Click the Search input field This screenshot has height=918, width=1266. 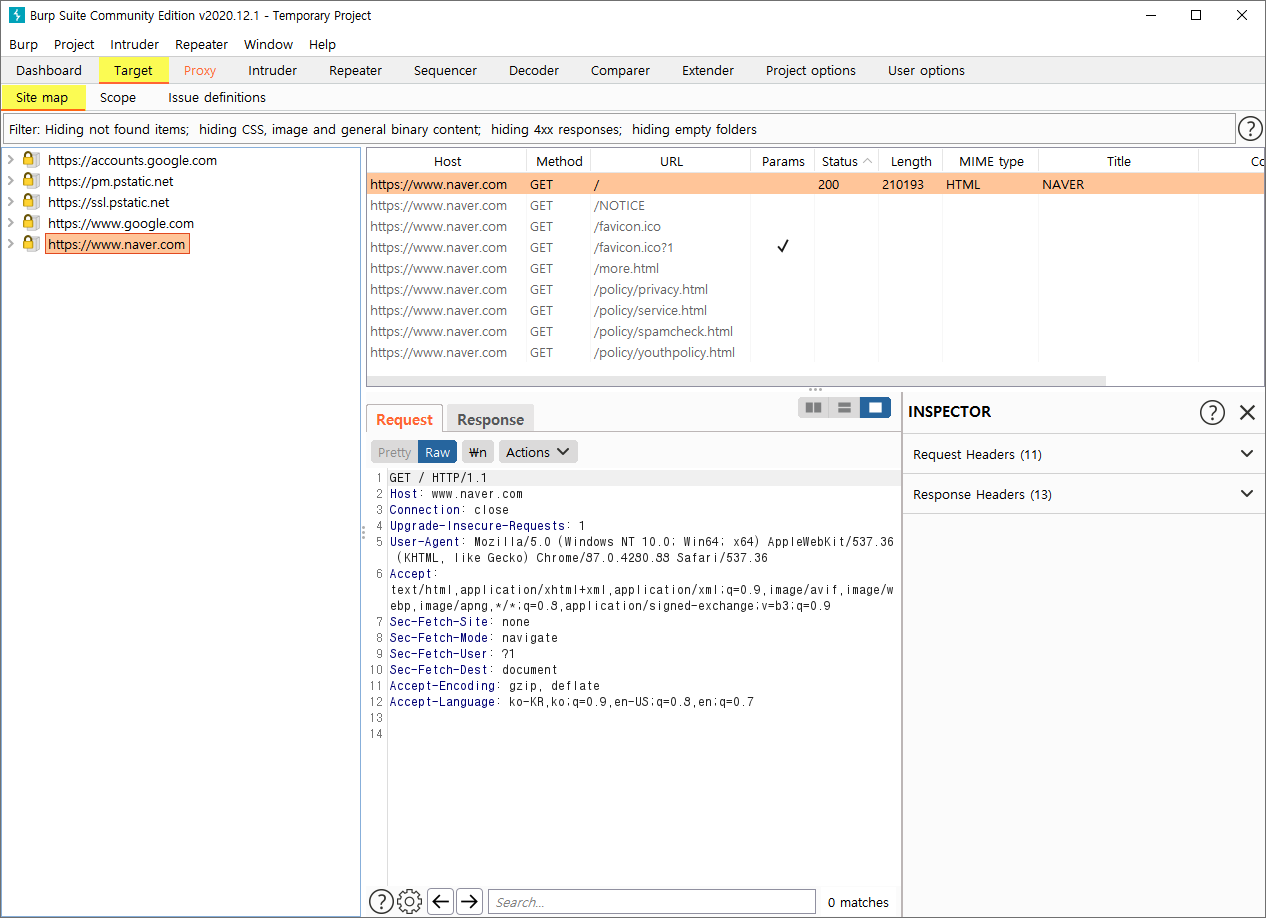tap(652, 902)
